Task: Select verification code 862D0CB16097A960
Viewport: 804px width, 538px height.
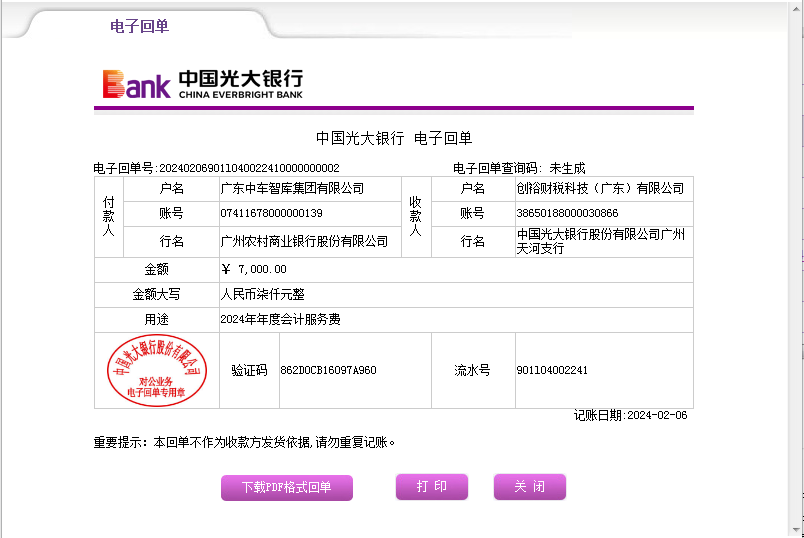Action: click(328, 370)
